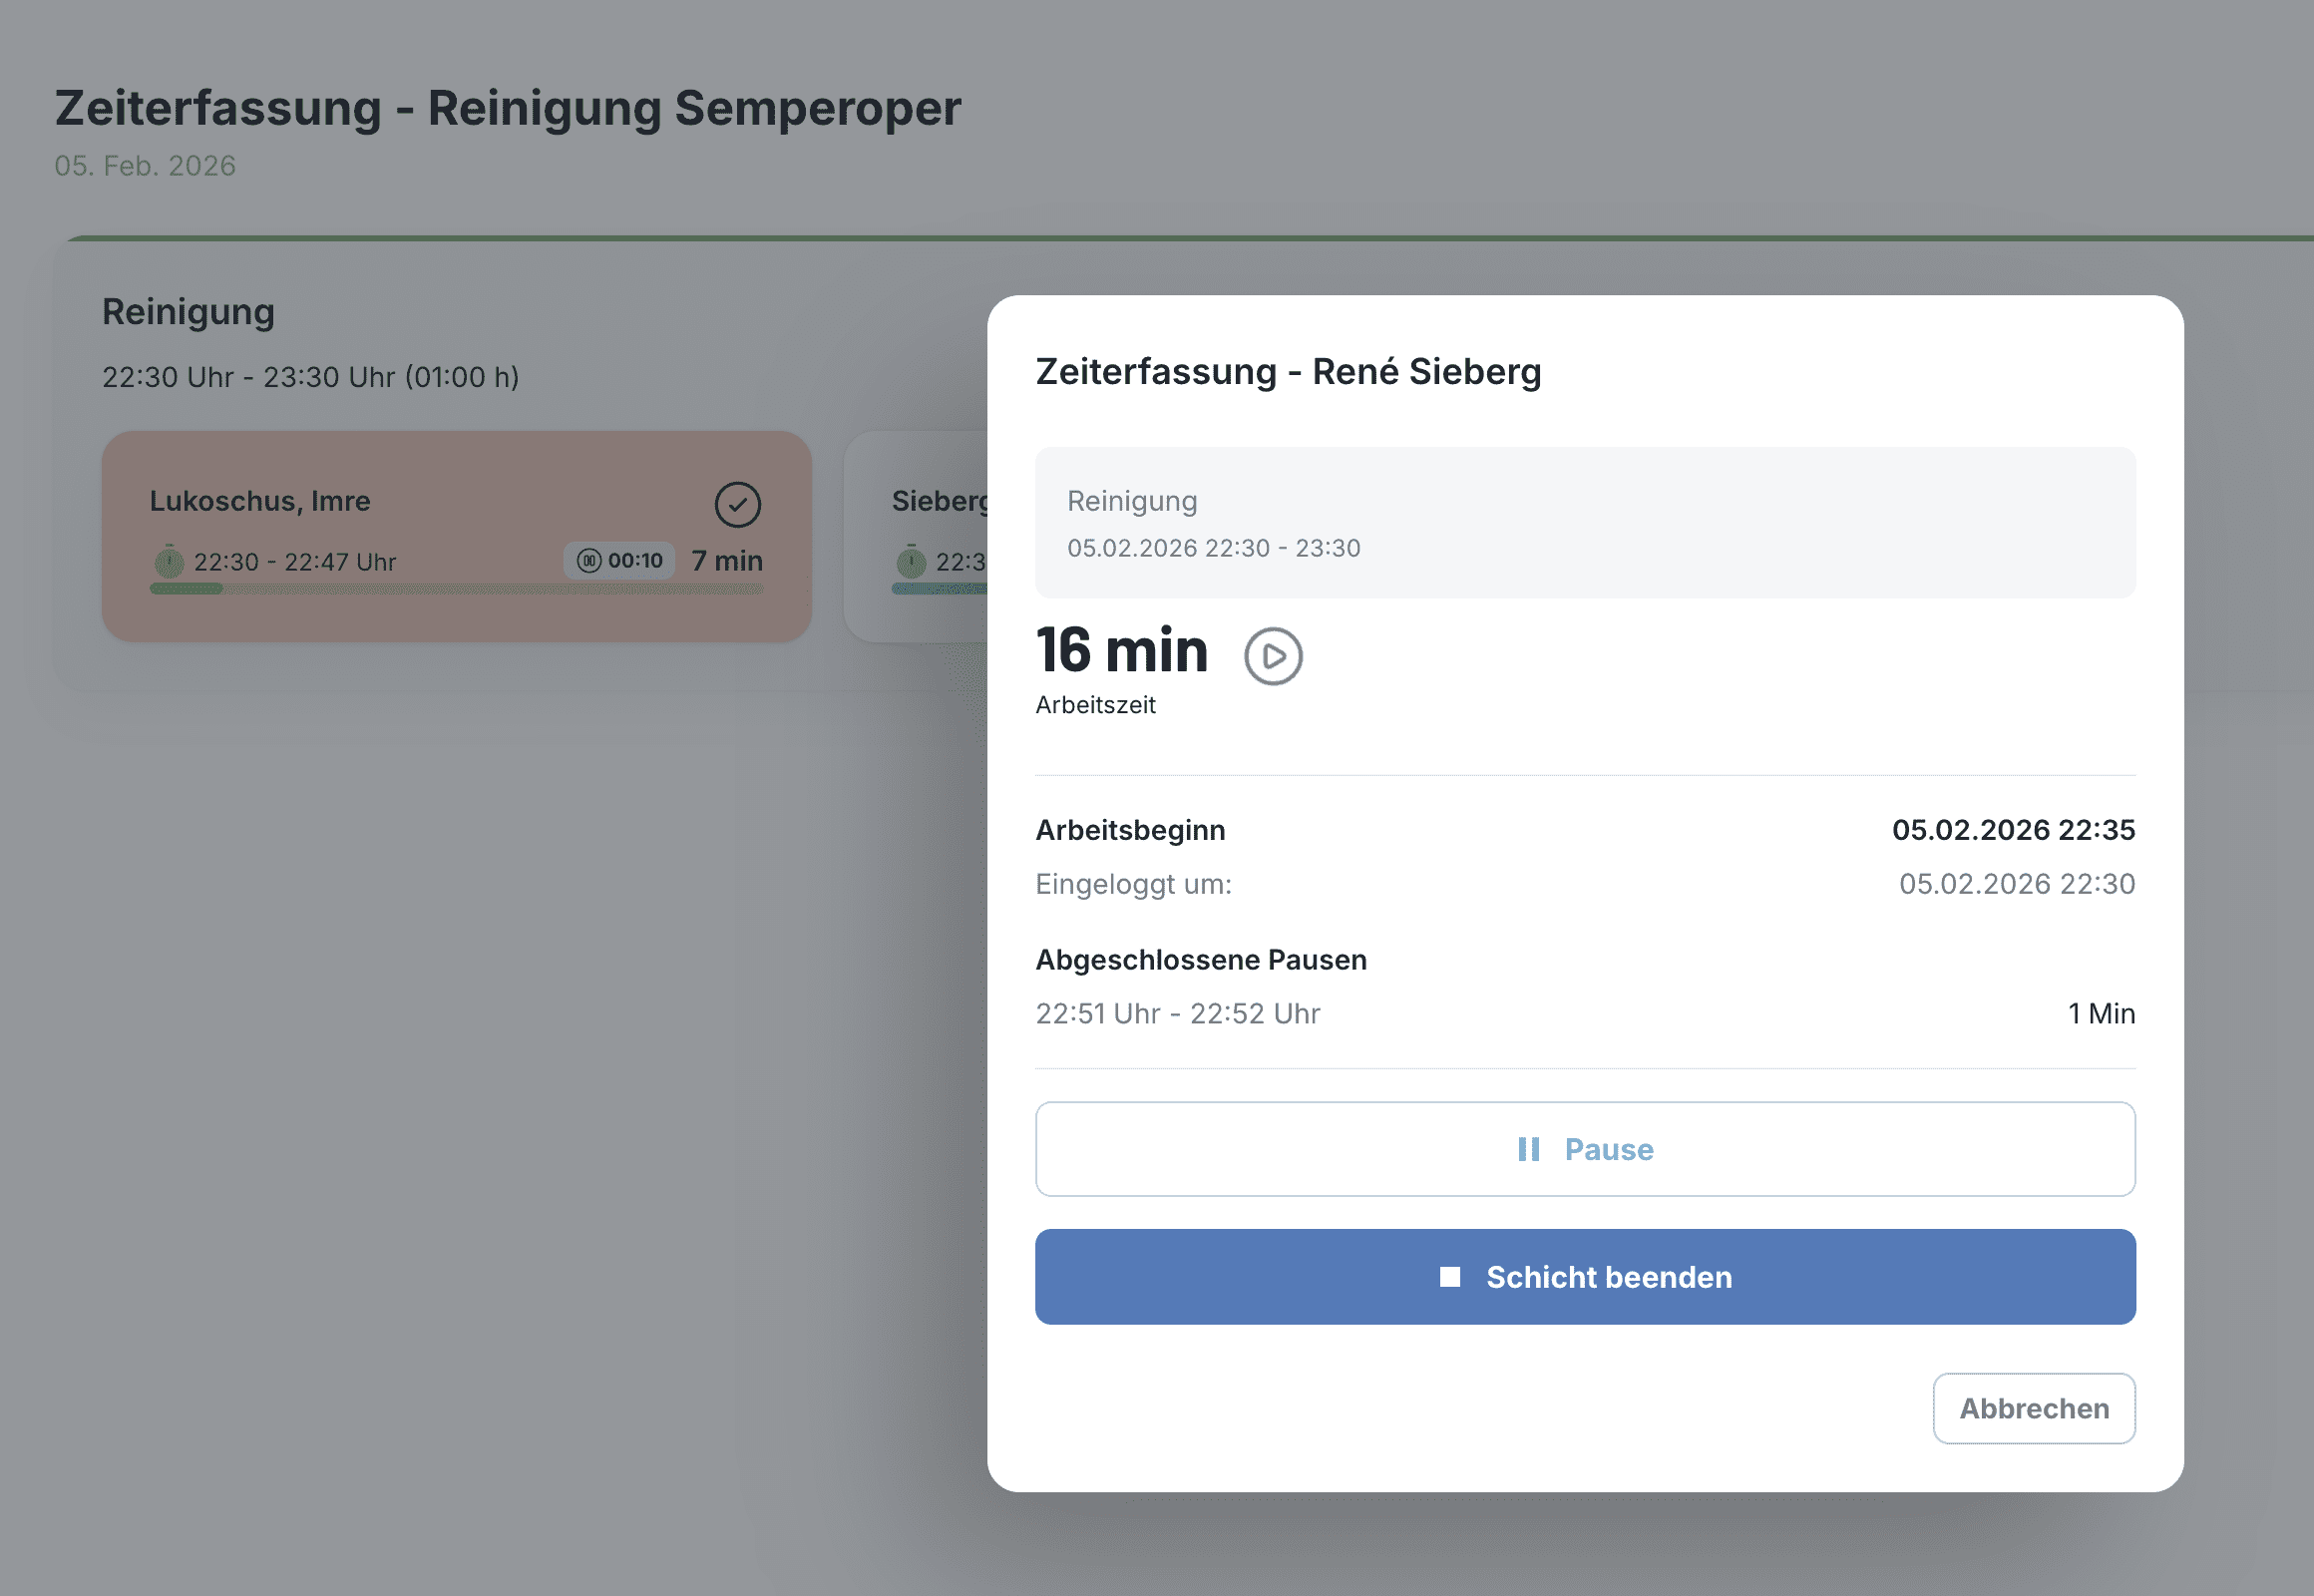Click the Reinigung section heading
Viewport: 2314px width, 1596px height.
coord(188,312)
